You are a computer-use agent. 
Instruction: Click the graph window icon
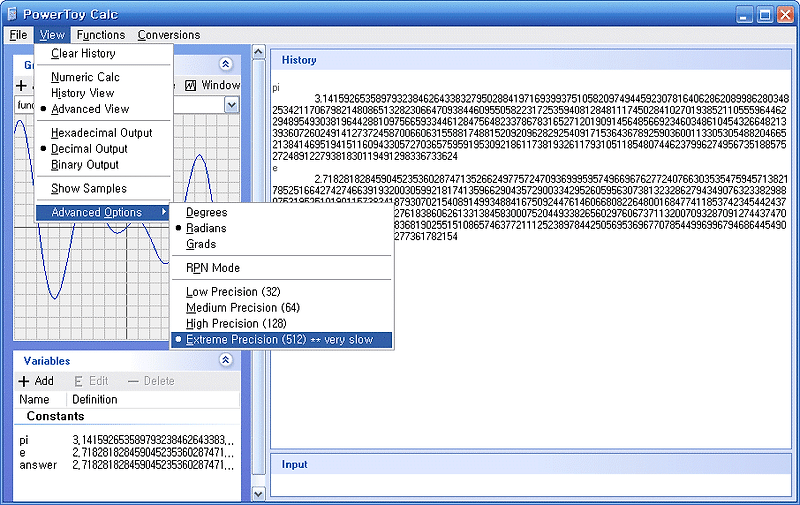click(190, 85)
